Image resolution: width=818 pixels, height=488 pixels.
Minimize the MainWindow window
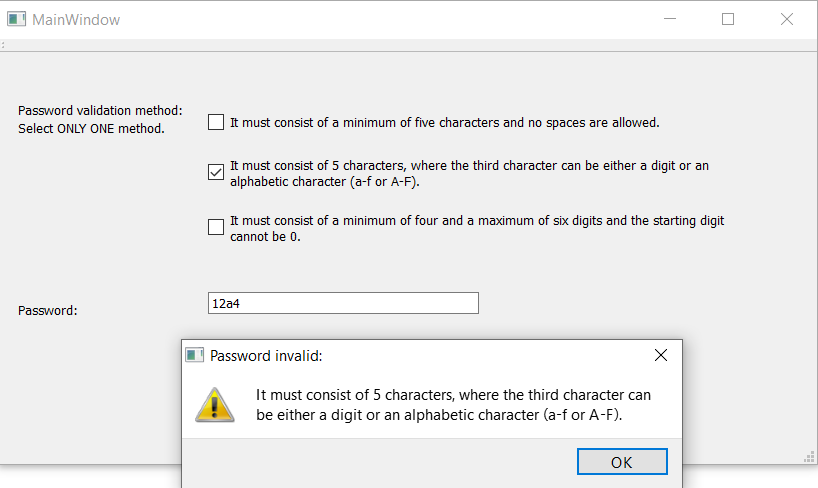pyautogui.click(x=670, y=19)
